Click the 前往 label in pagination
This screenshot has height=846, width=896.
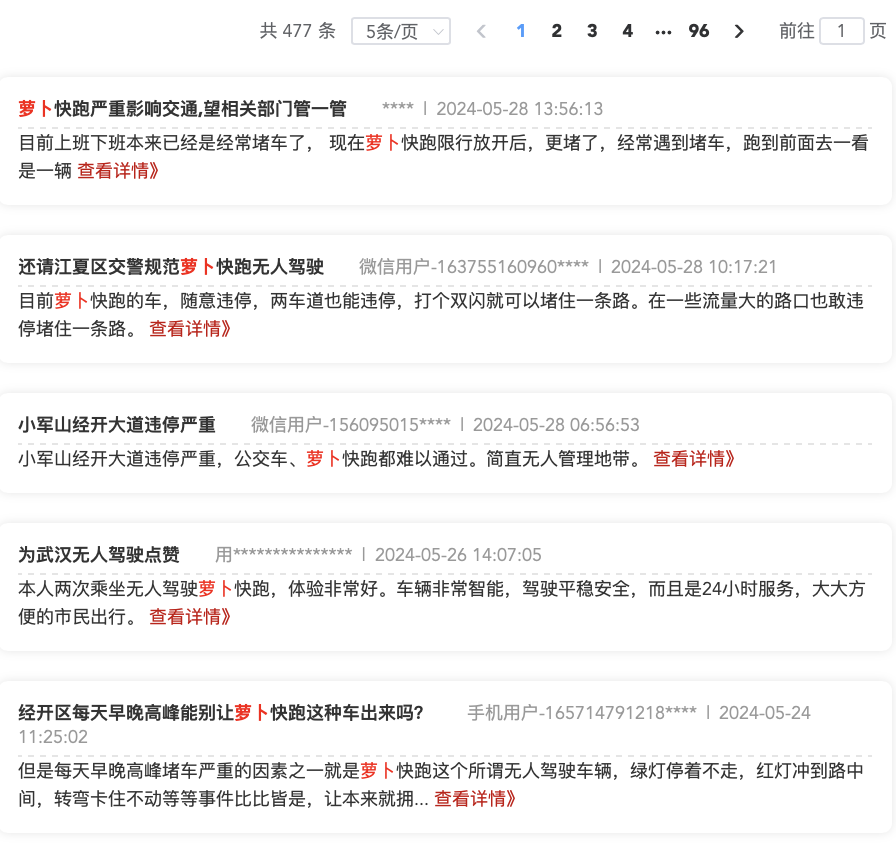797,31
